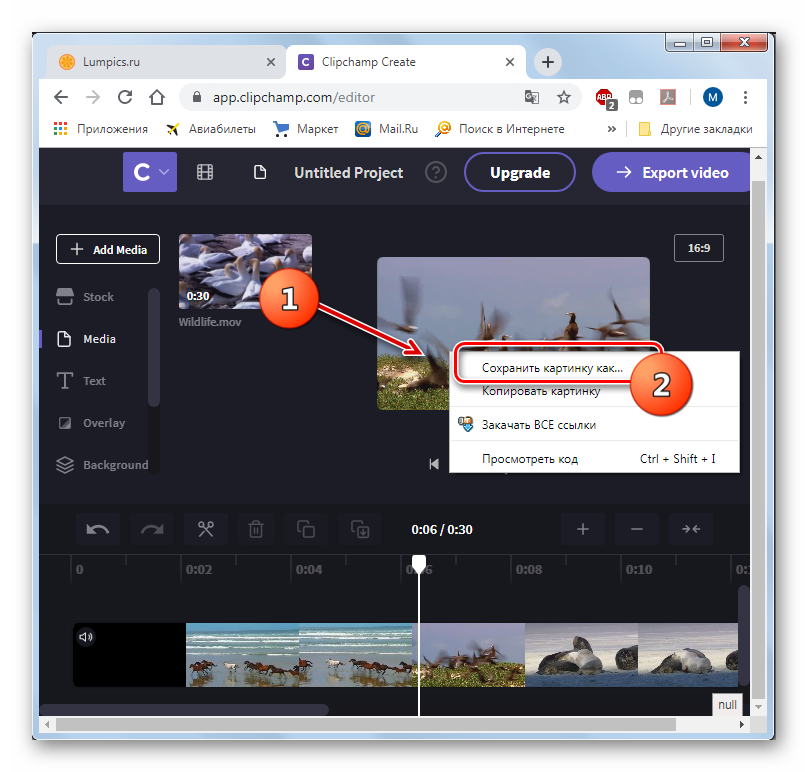Zoom out timeline with minus icon
Screen dimensions: 808x772
(x=637, y=530)
